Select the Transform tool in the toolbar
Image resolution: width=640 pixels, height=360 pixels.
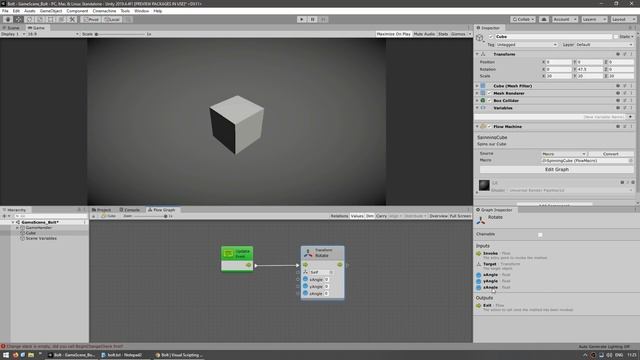(61, 19)
